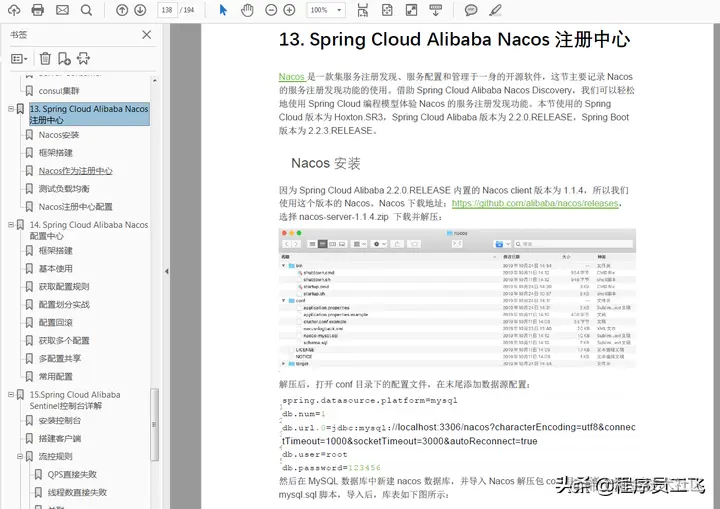The height and width of the screenshot is (509, 720).
Task: Go to previous page arrow
Action: click(122, 10)
